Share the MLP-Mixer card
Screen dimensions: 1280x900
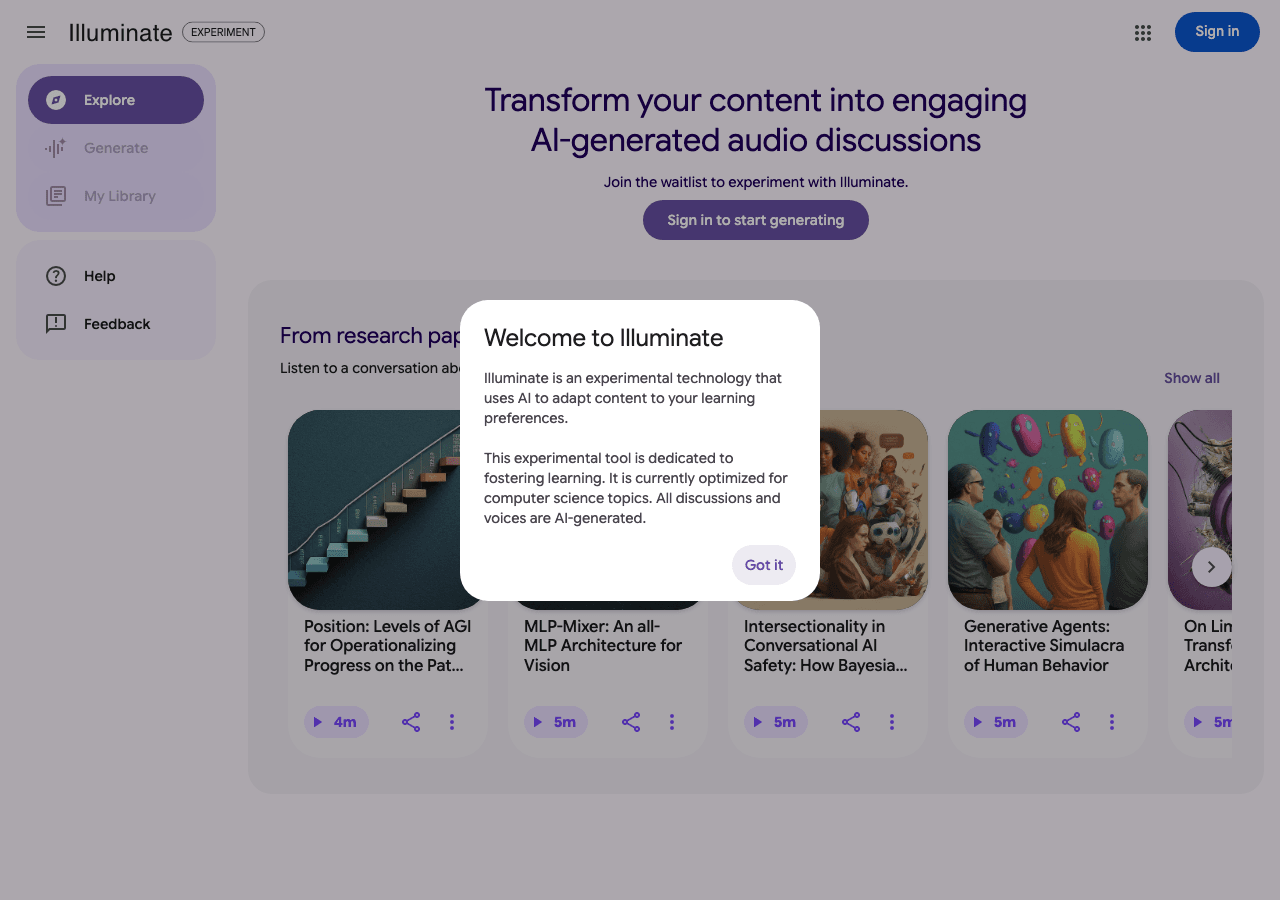631,722
